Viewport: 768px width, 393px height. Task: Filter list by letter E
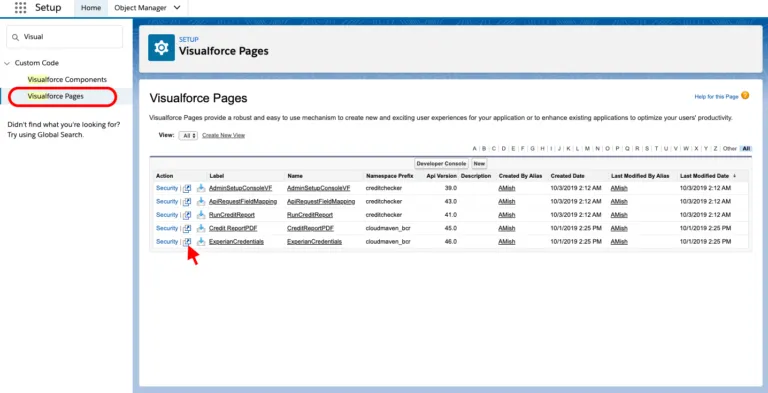click(513, 148)
